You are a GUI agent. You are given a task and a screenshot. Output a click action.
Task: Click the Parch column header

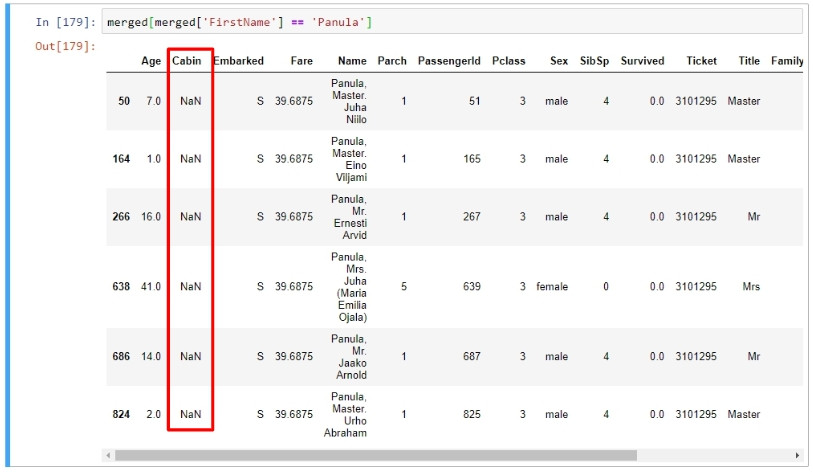pyautogui.click(x=392, y=61)
